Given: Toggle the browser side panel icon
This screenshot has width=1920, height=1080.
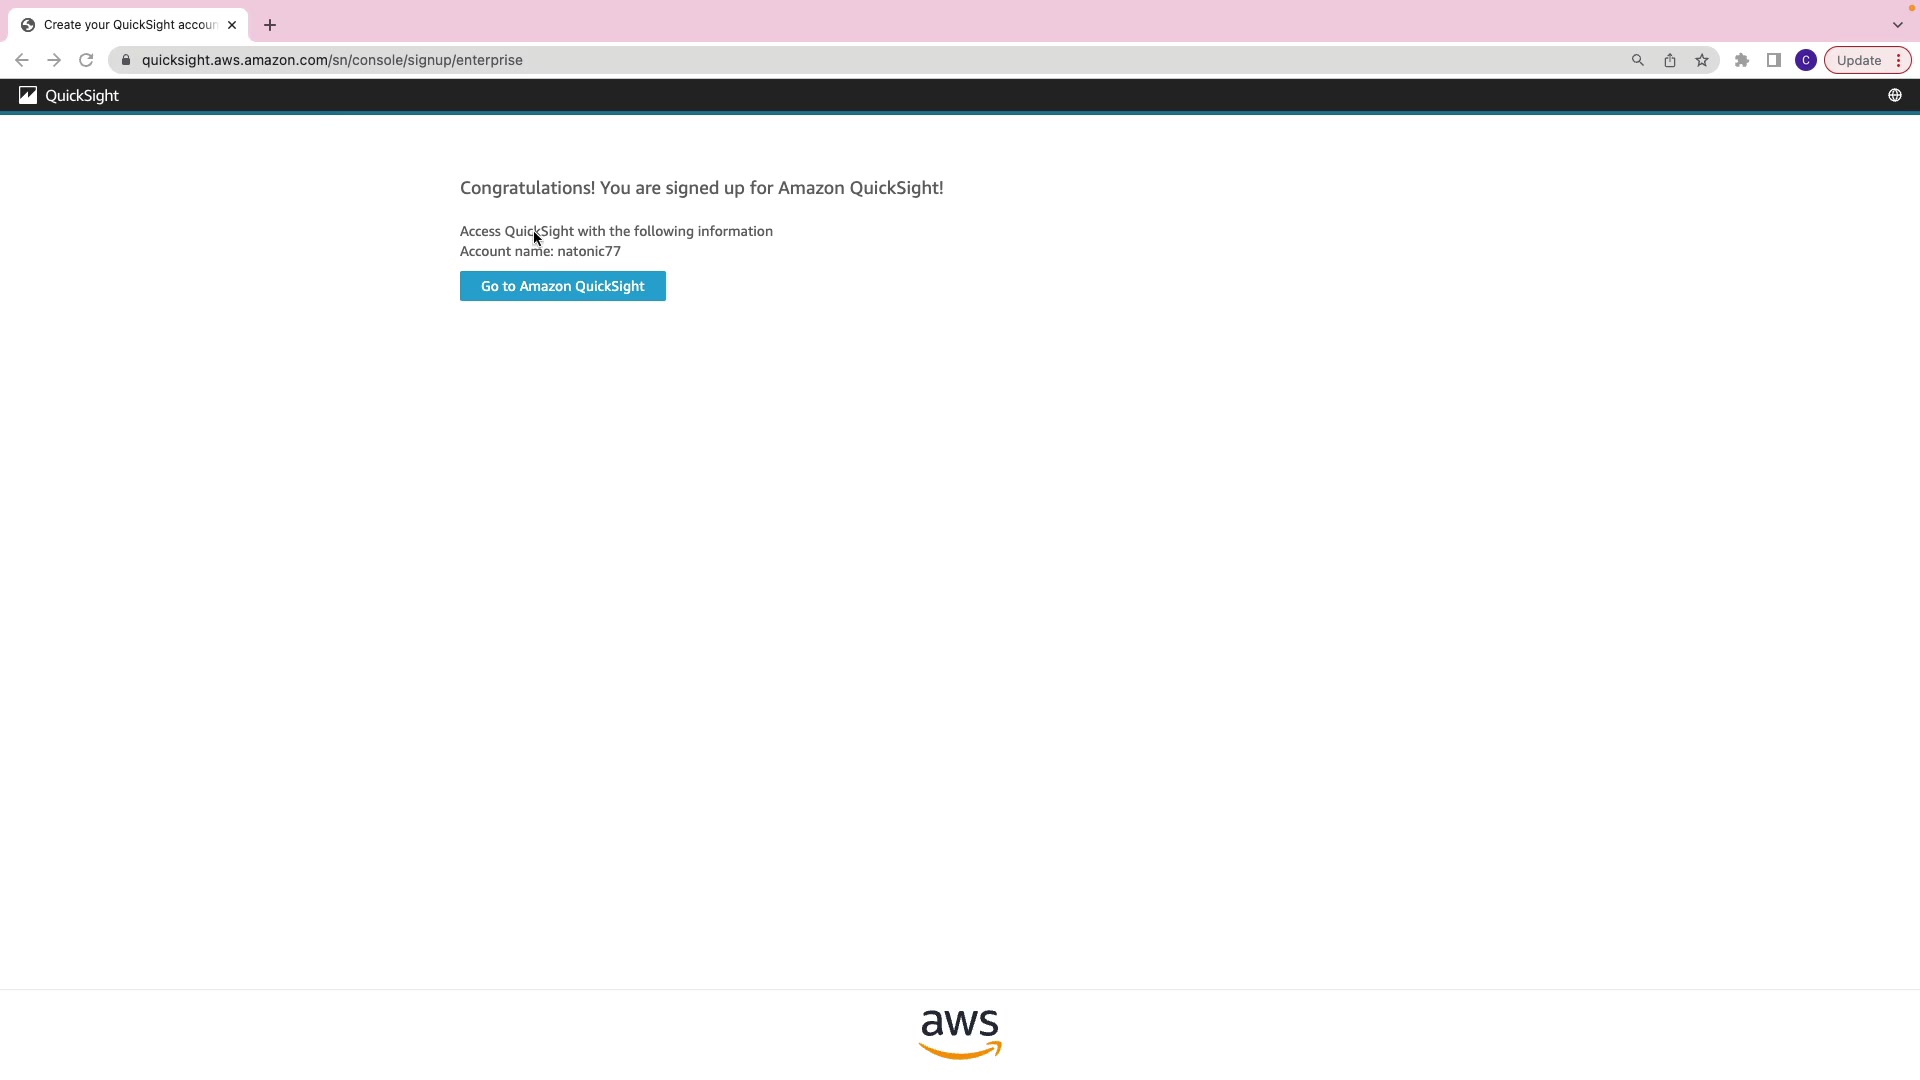Looking at the screenshot, I should 1774,60.
